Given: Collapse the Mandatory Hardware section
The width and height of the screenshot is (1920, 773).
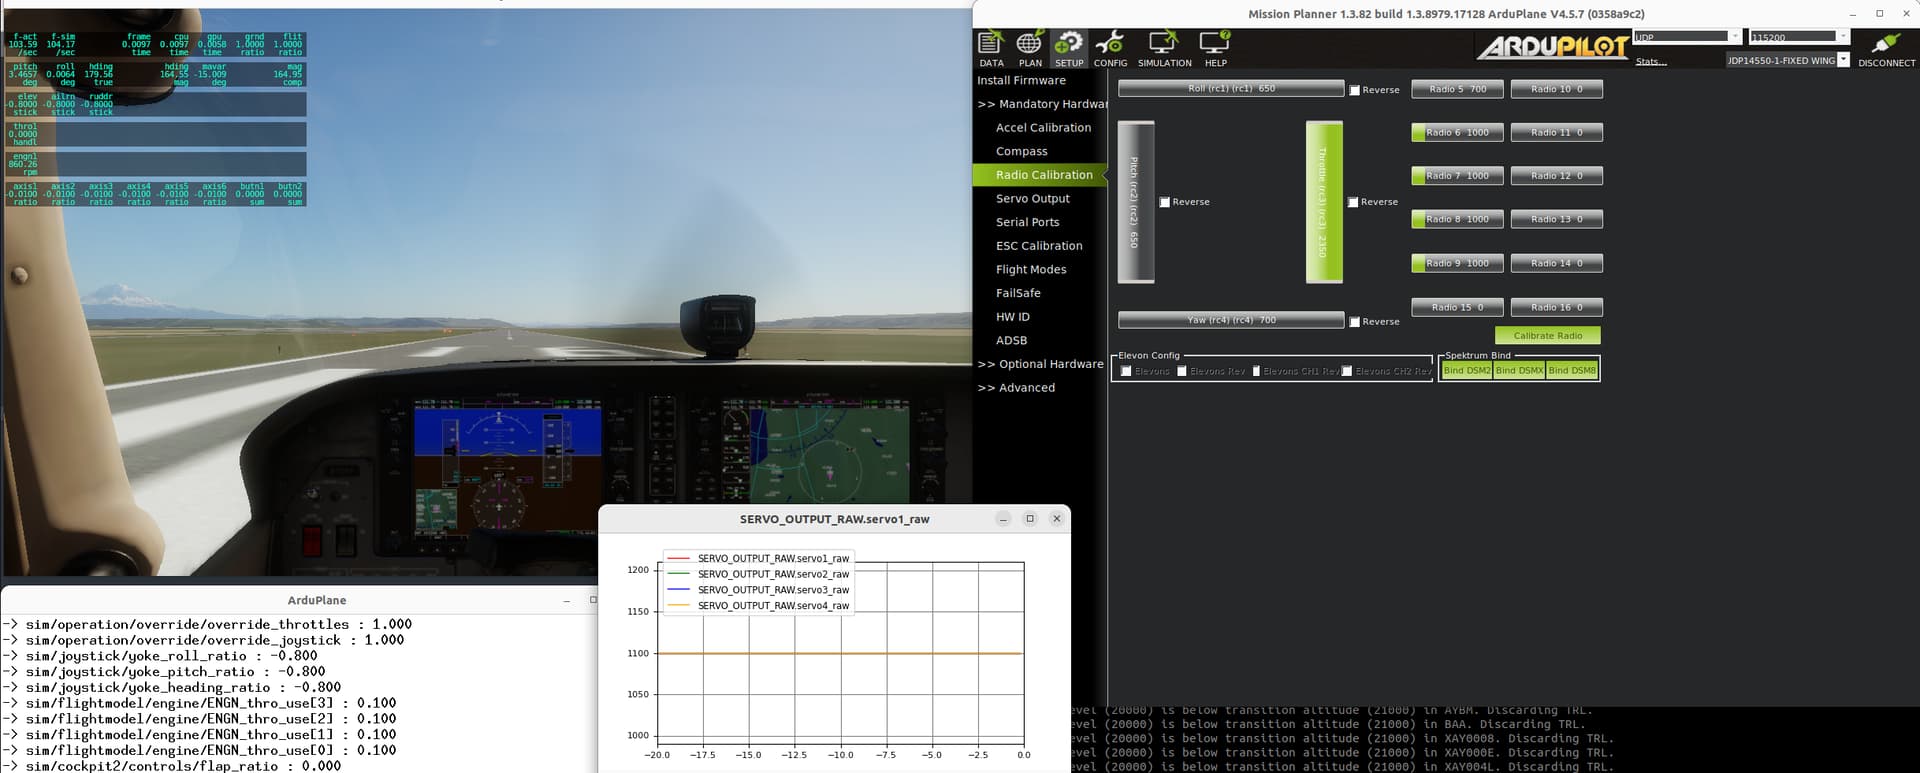Looking at the screenshot, I should [x=1042, y=104].
